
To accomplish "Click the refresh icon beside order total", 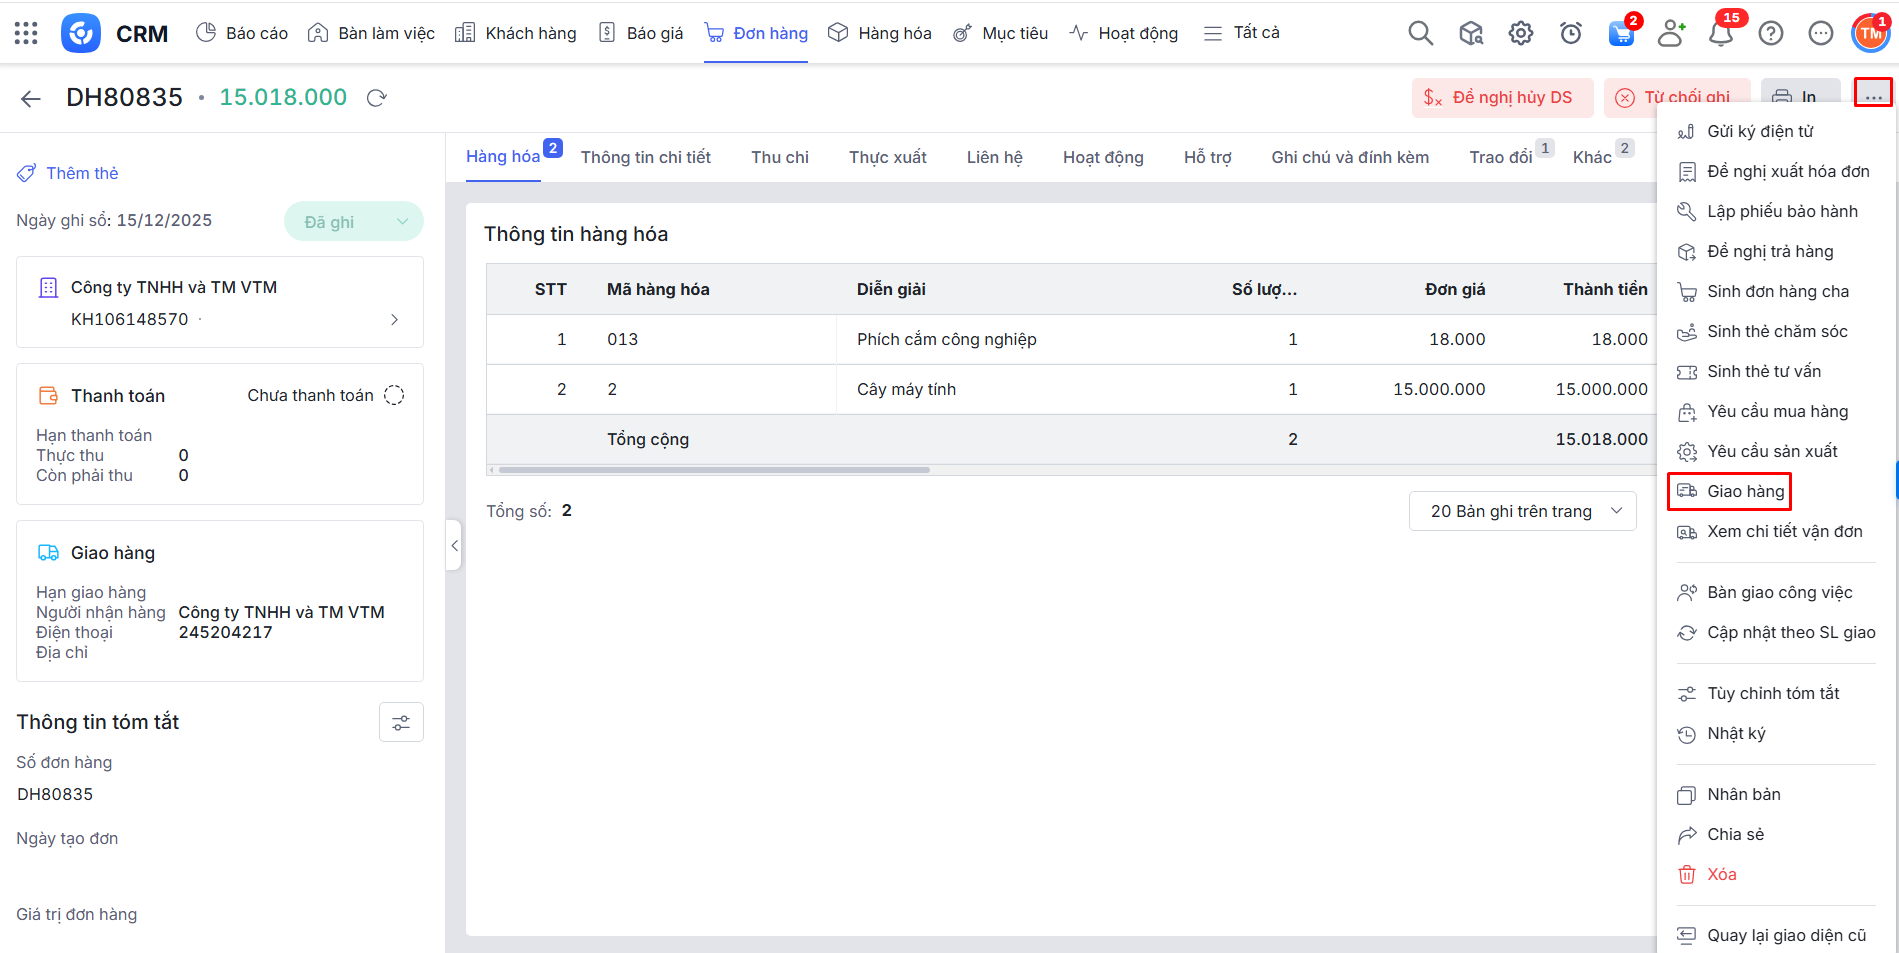I will pos(377,98).
